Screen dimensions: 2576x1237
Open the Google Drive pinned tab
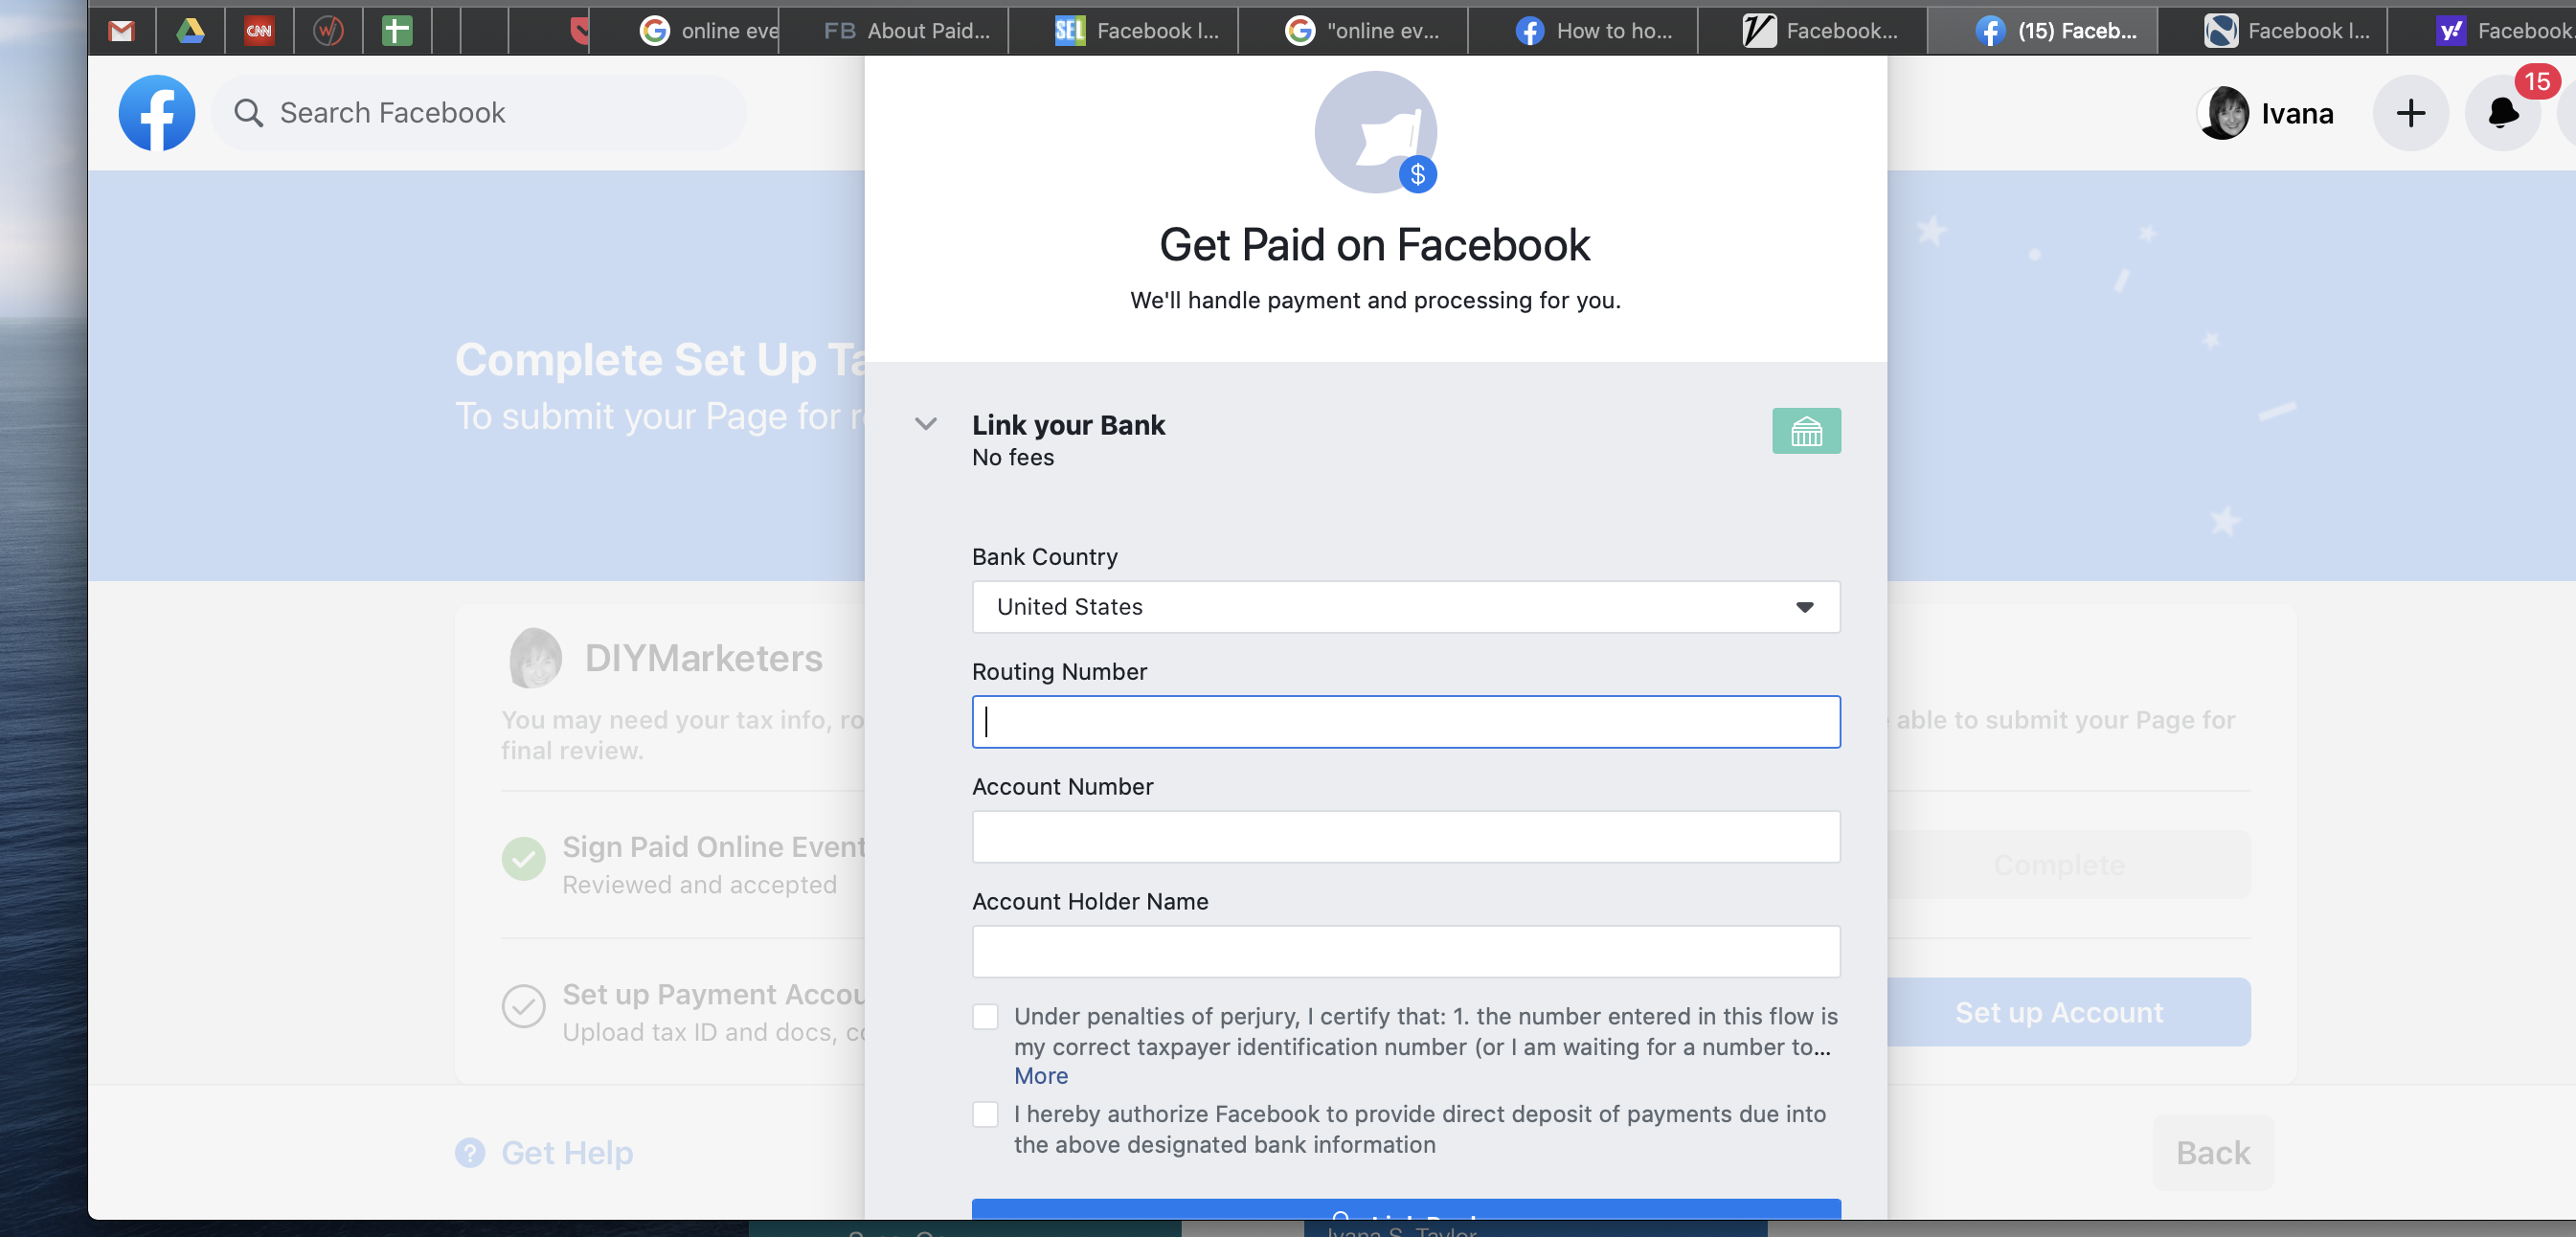point(190,31)
